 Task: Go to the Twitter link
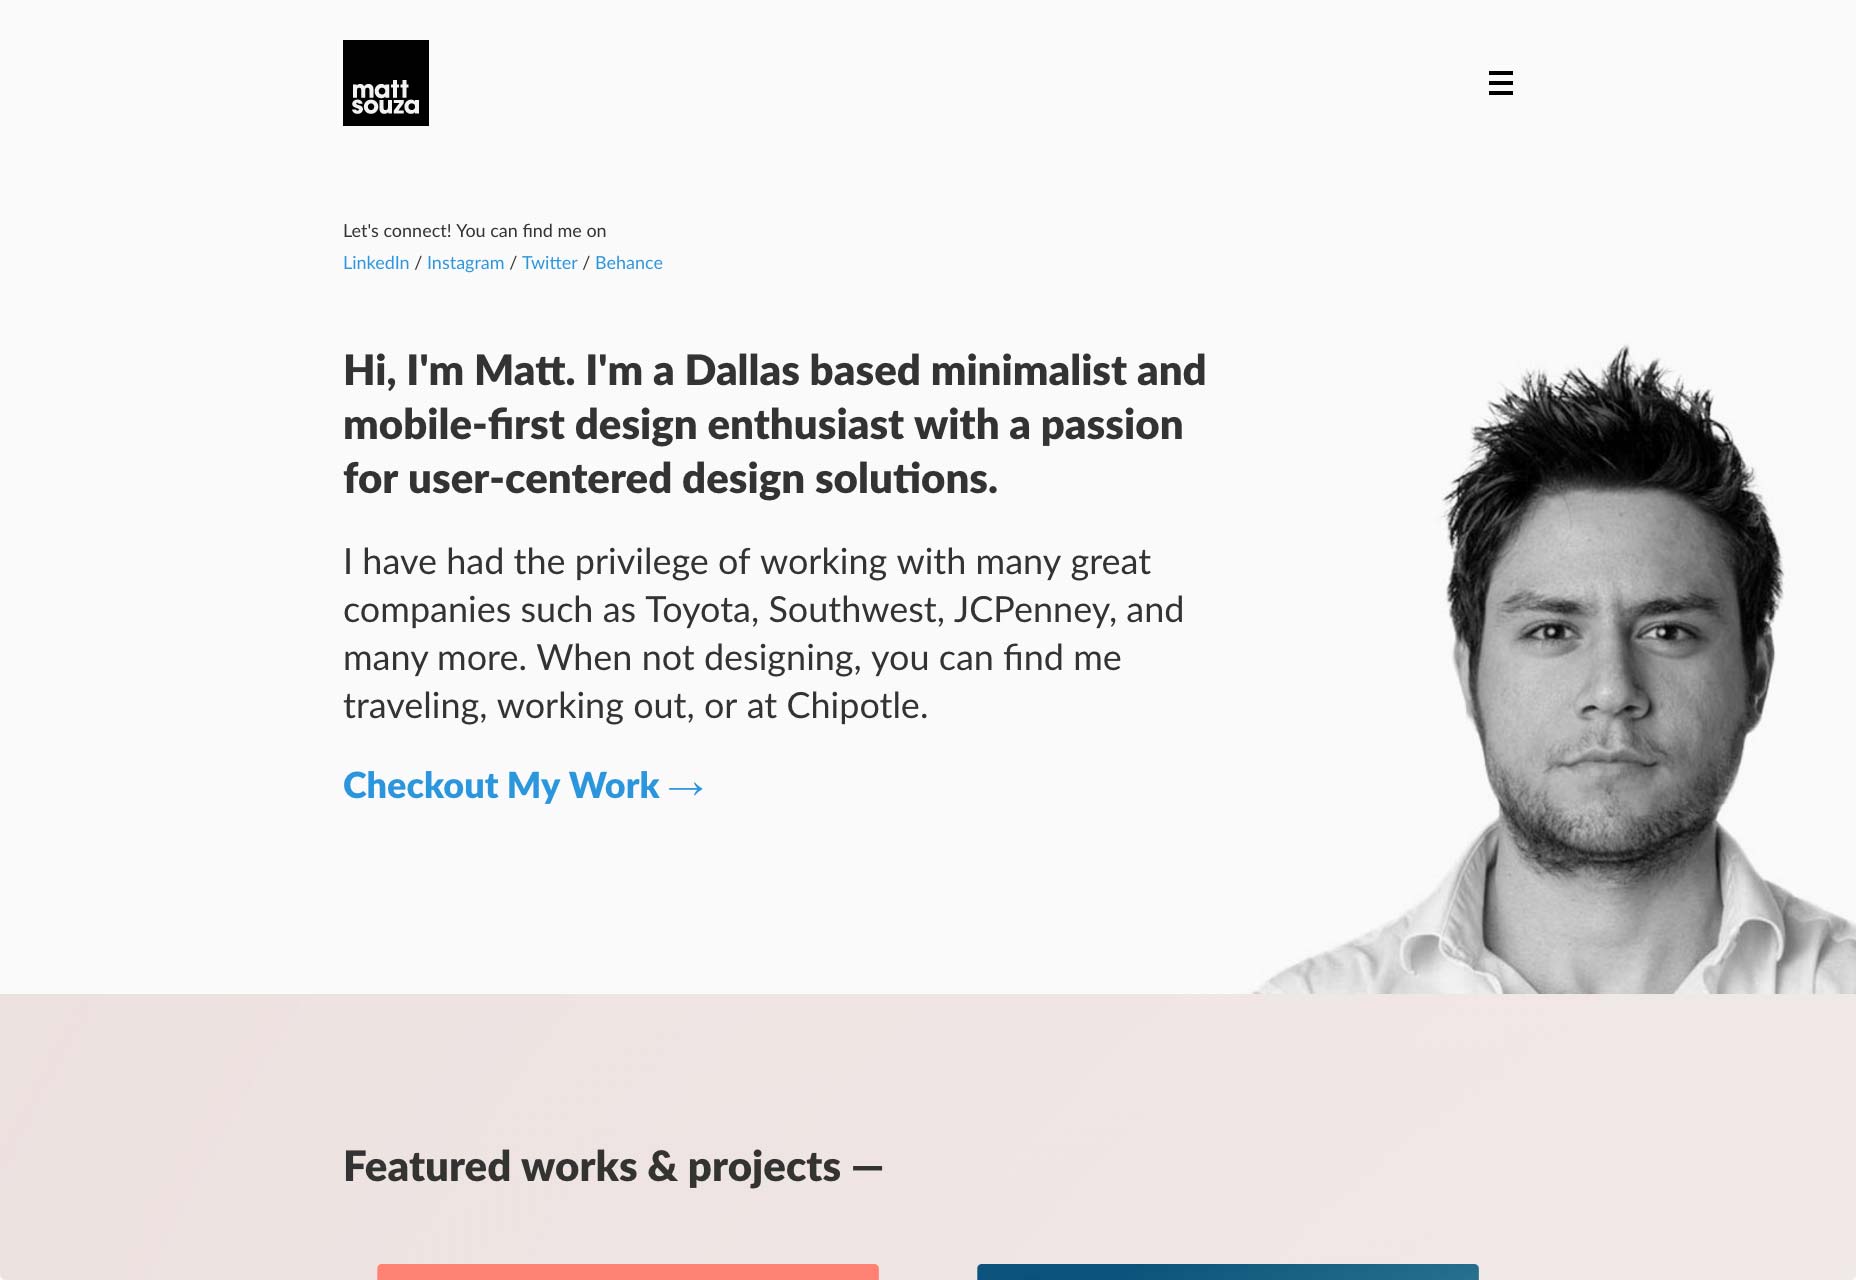click(549, 263)
